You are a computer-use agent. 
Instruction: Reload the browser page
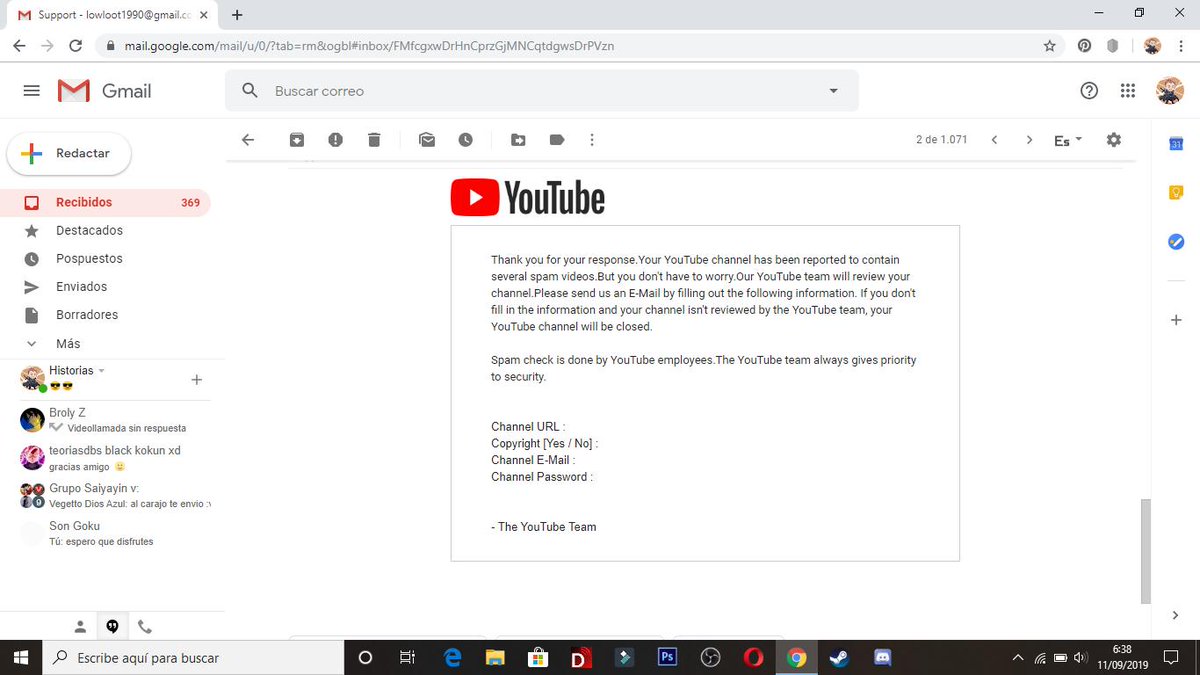(75, 46)
